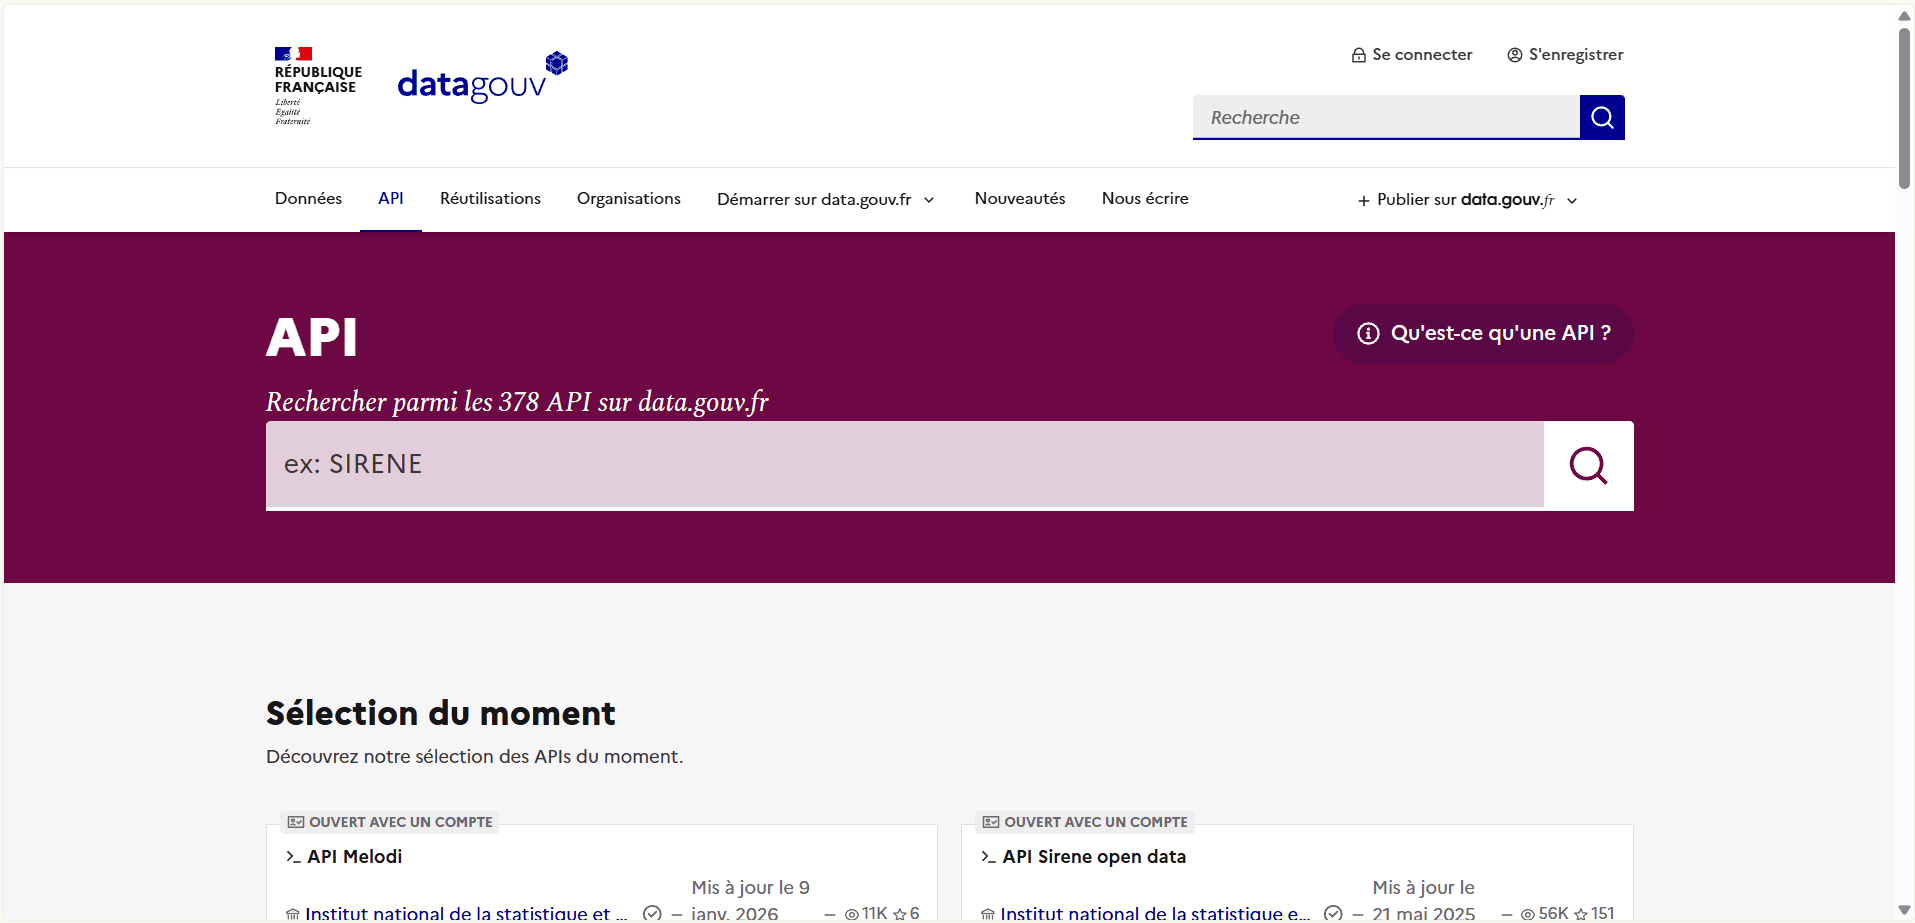The image size is (1915, 923).
Task: Open the API Melodi card title
Action: pos(355,857)
